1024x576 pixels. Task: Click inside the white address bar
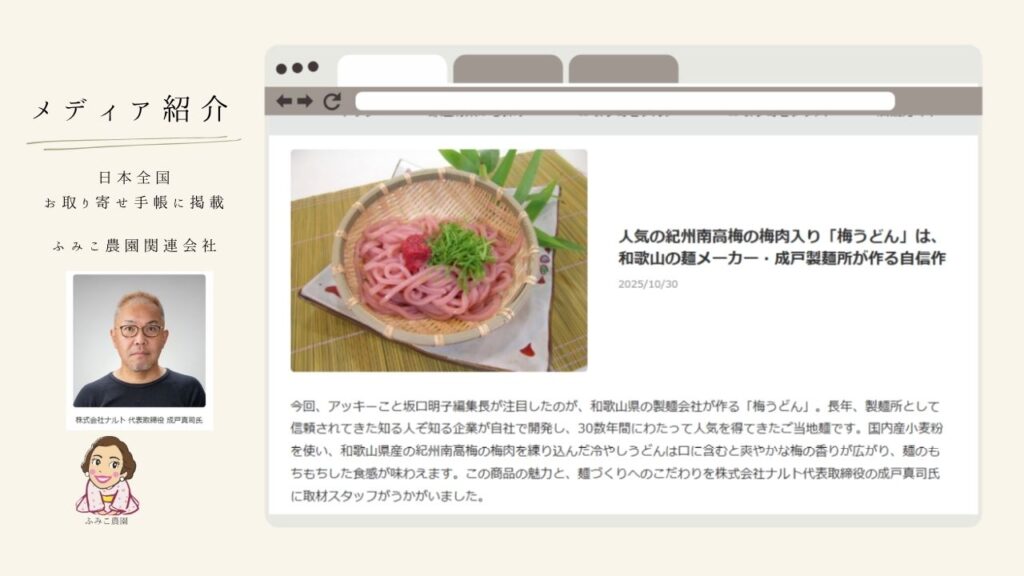click(x=625, y=101)
